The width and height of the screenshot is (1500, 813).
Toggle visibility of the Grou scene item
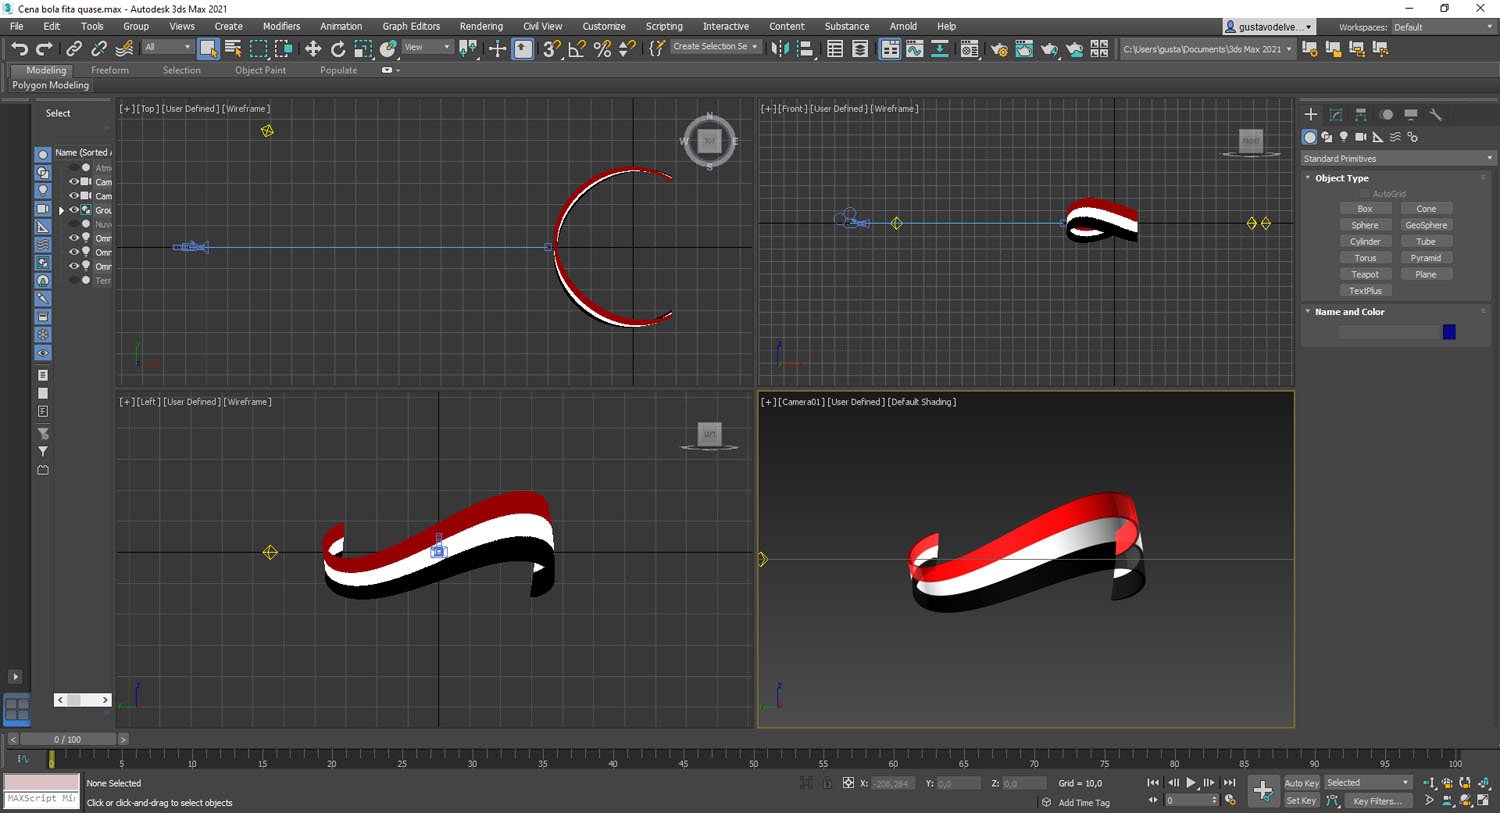pyautogui.click(x=73, y=210)
